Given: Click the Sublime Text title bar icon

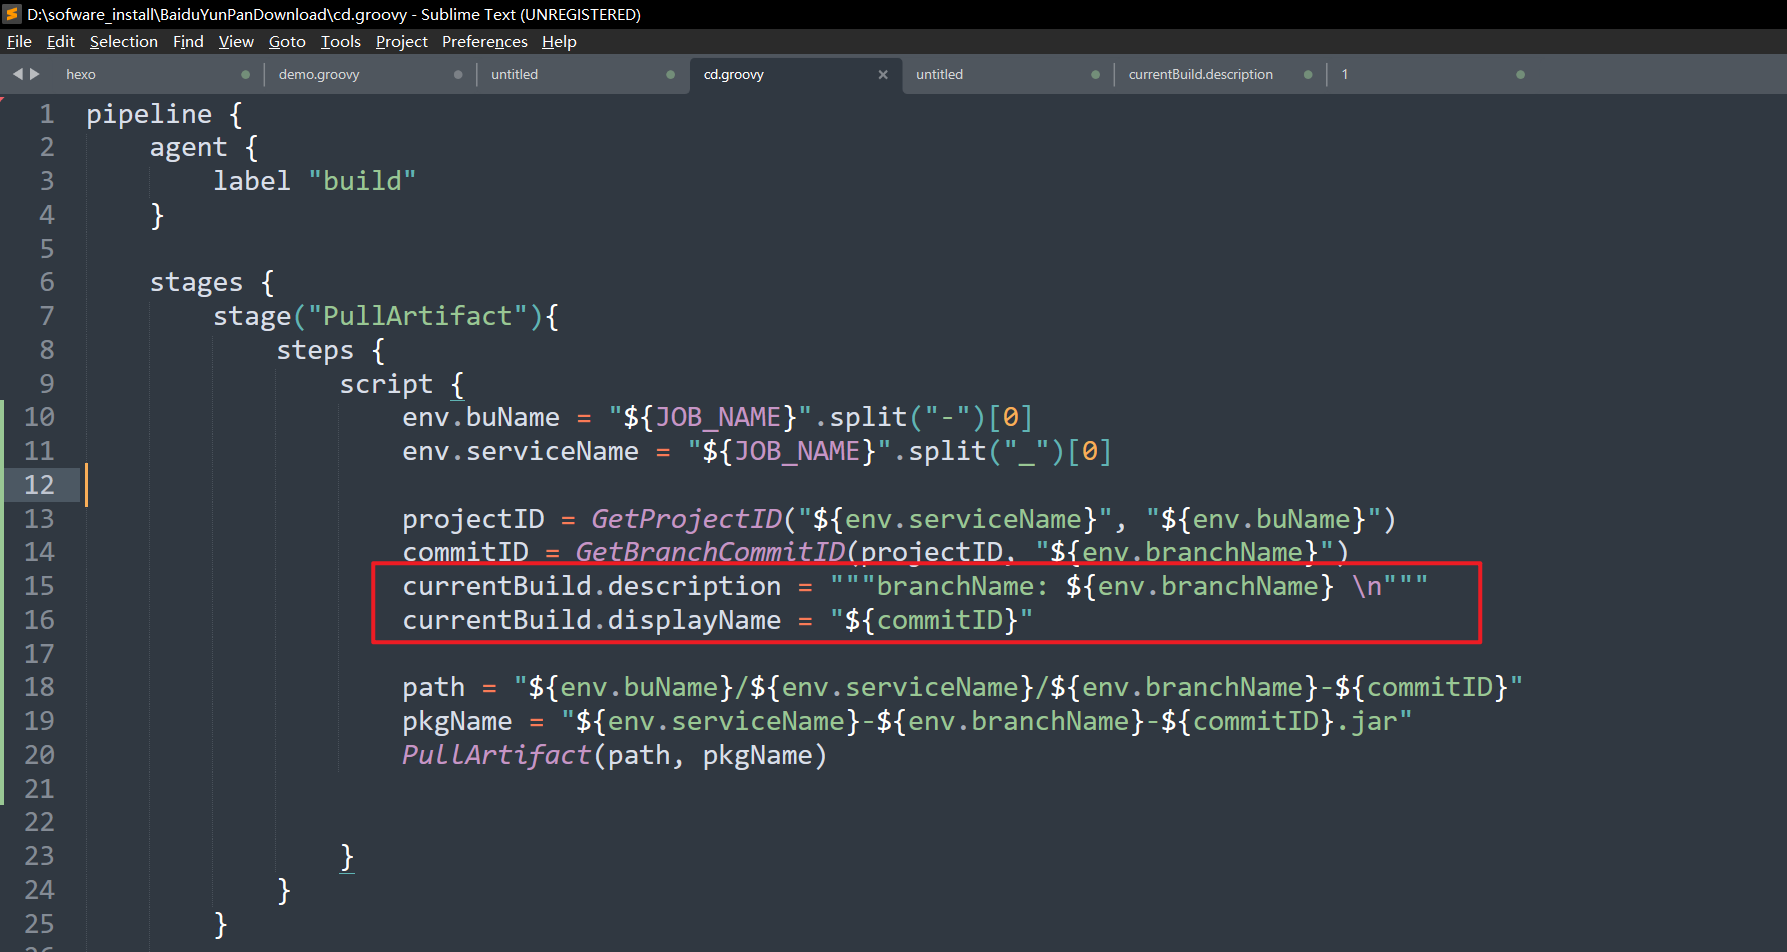Looking at the screenshot, I should (12, 14).
